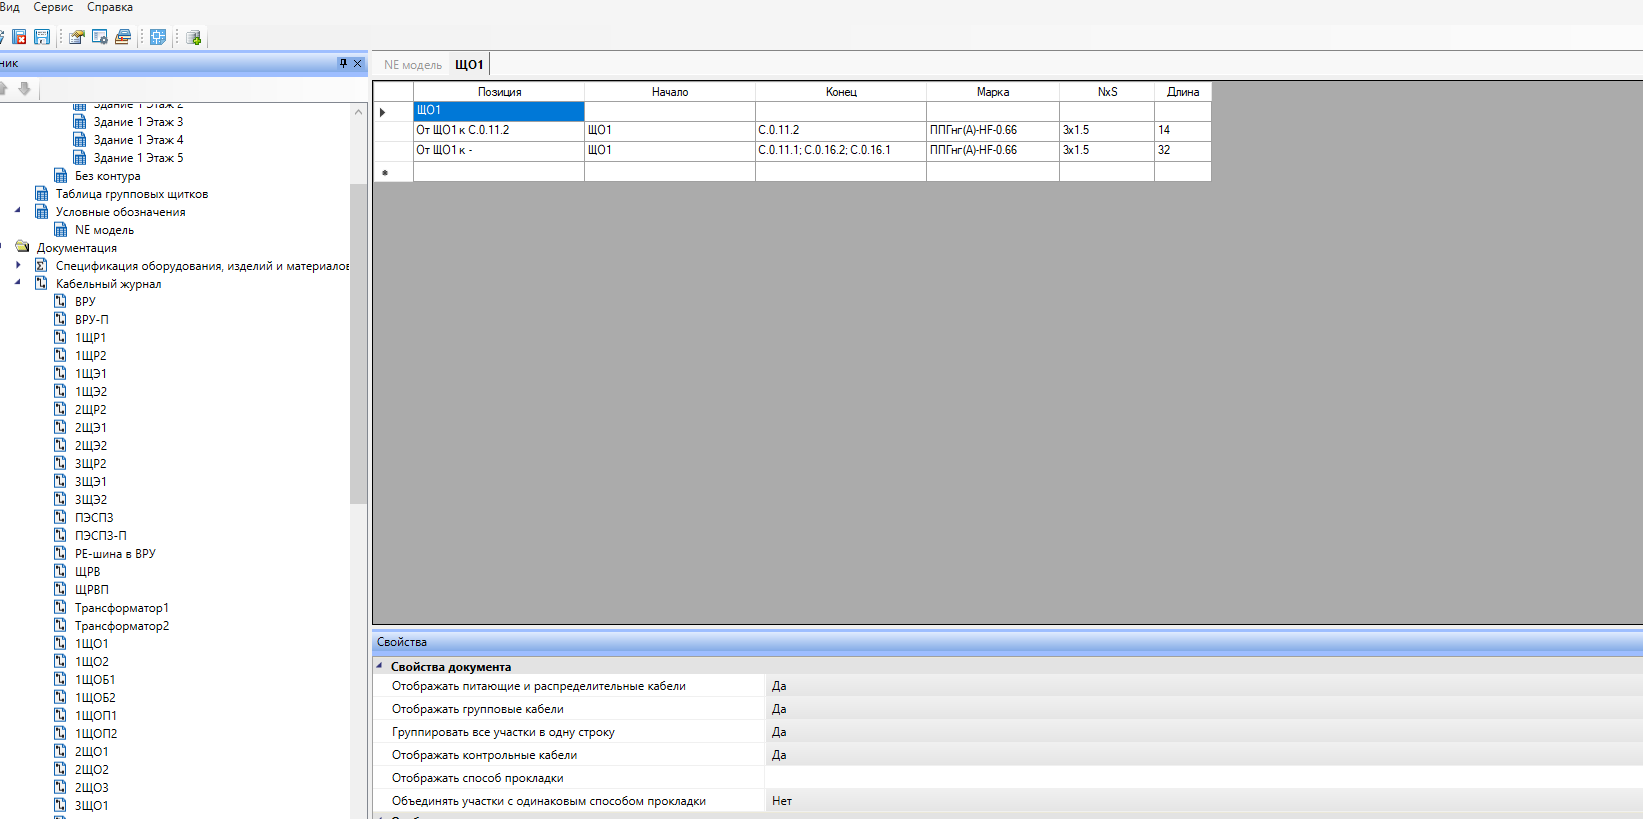This screenshot has height=819, width=1643.
Task: Select the cell 'От ЩО1 к -'
Action: 499,151
